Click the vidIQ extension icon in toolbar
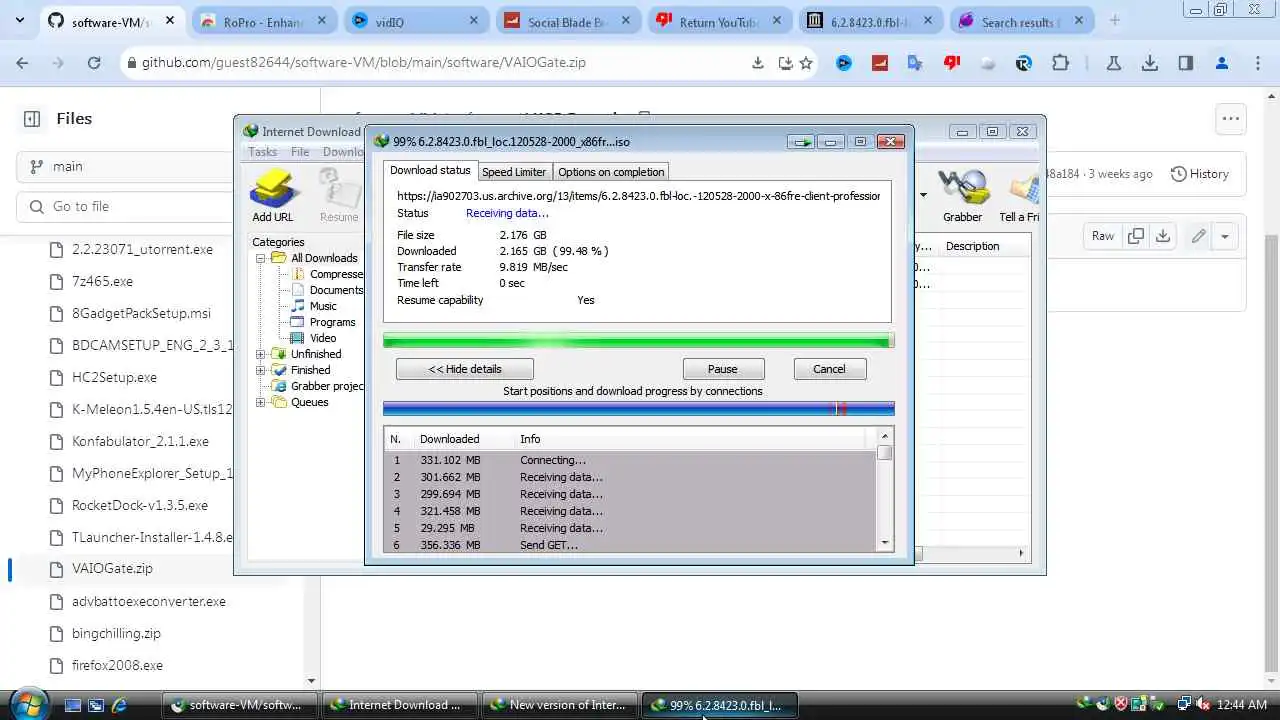The image size is (1280, 720). point(844,62)
